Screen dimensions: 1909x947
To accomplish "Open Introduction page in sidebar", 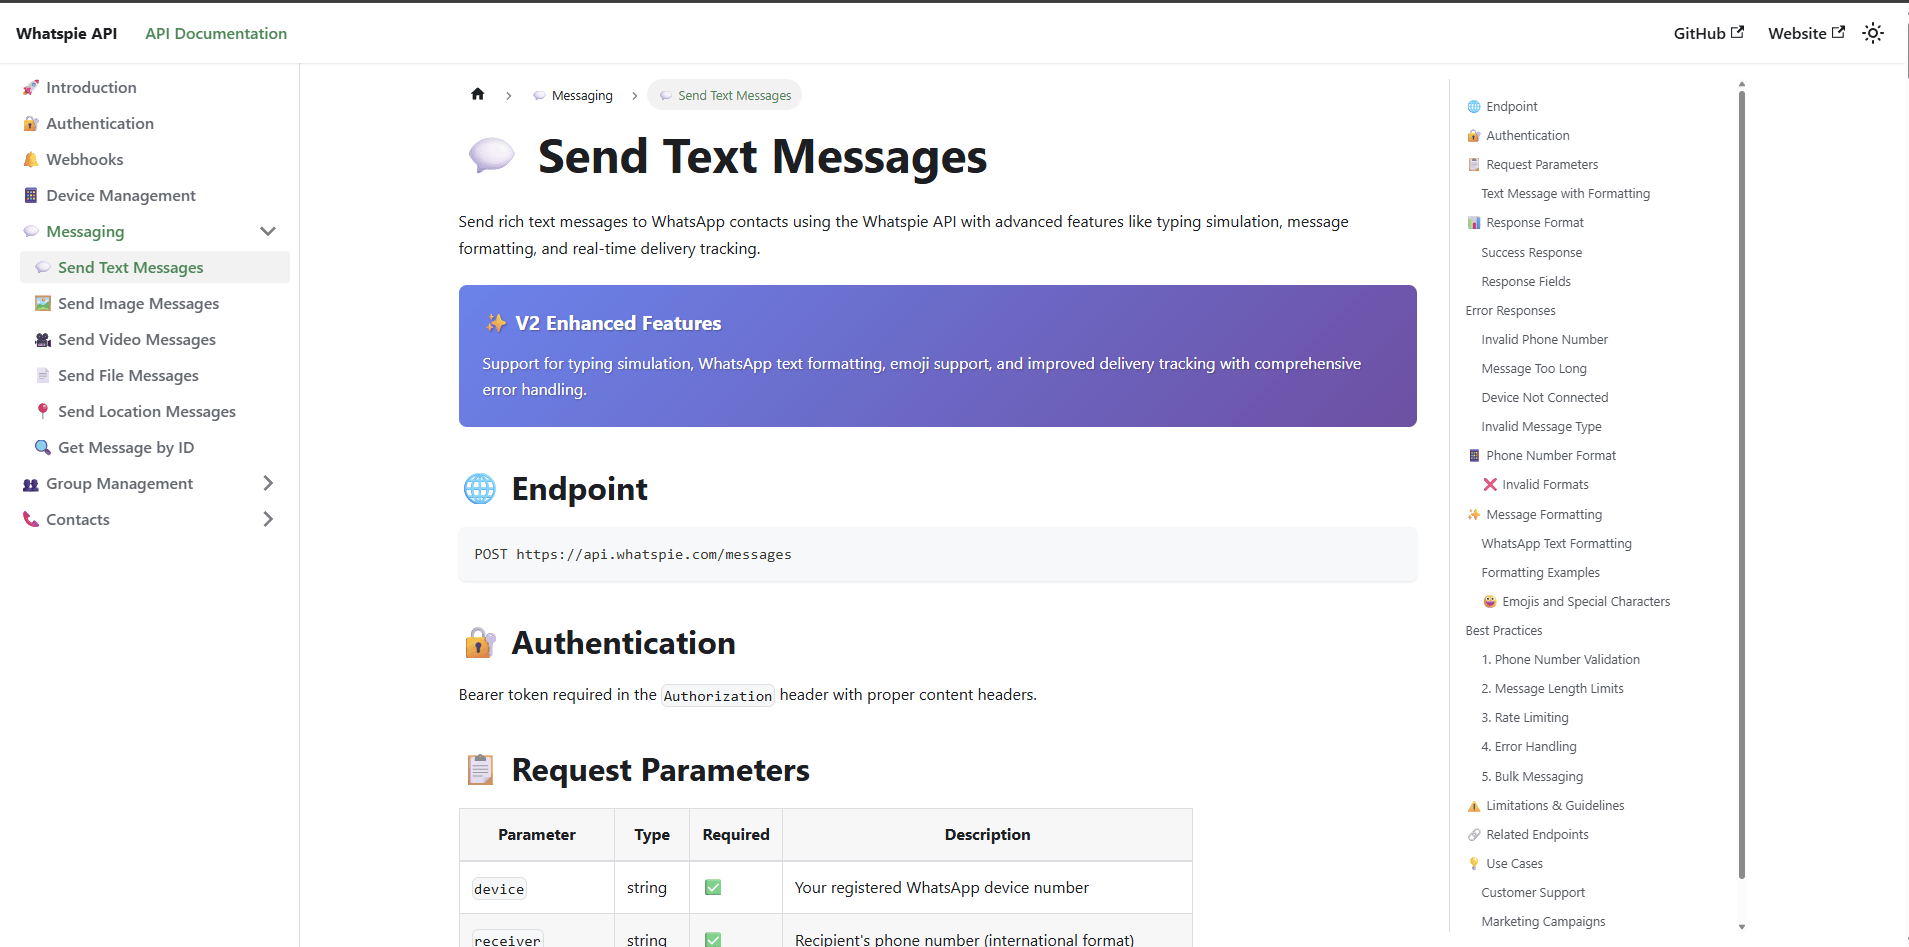I will pyautogui.click(x=91, y=88).
